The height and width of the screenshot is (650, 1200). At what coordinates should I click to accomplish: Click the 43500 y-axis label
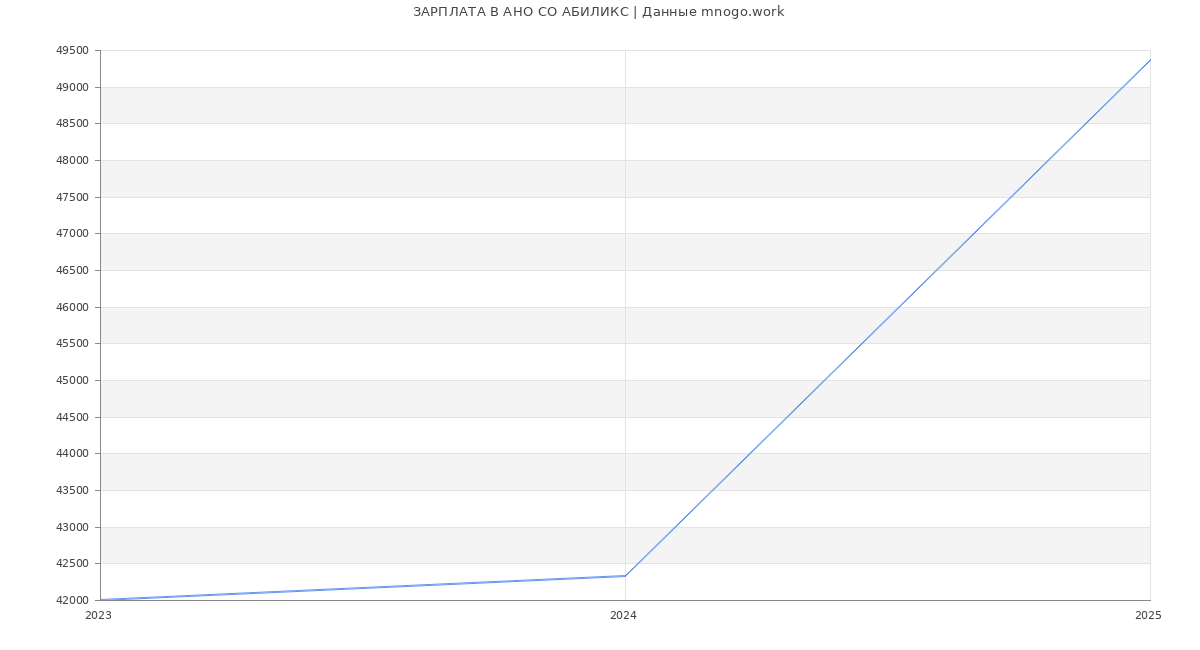[72, 491]
